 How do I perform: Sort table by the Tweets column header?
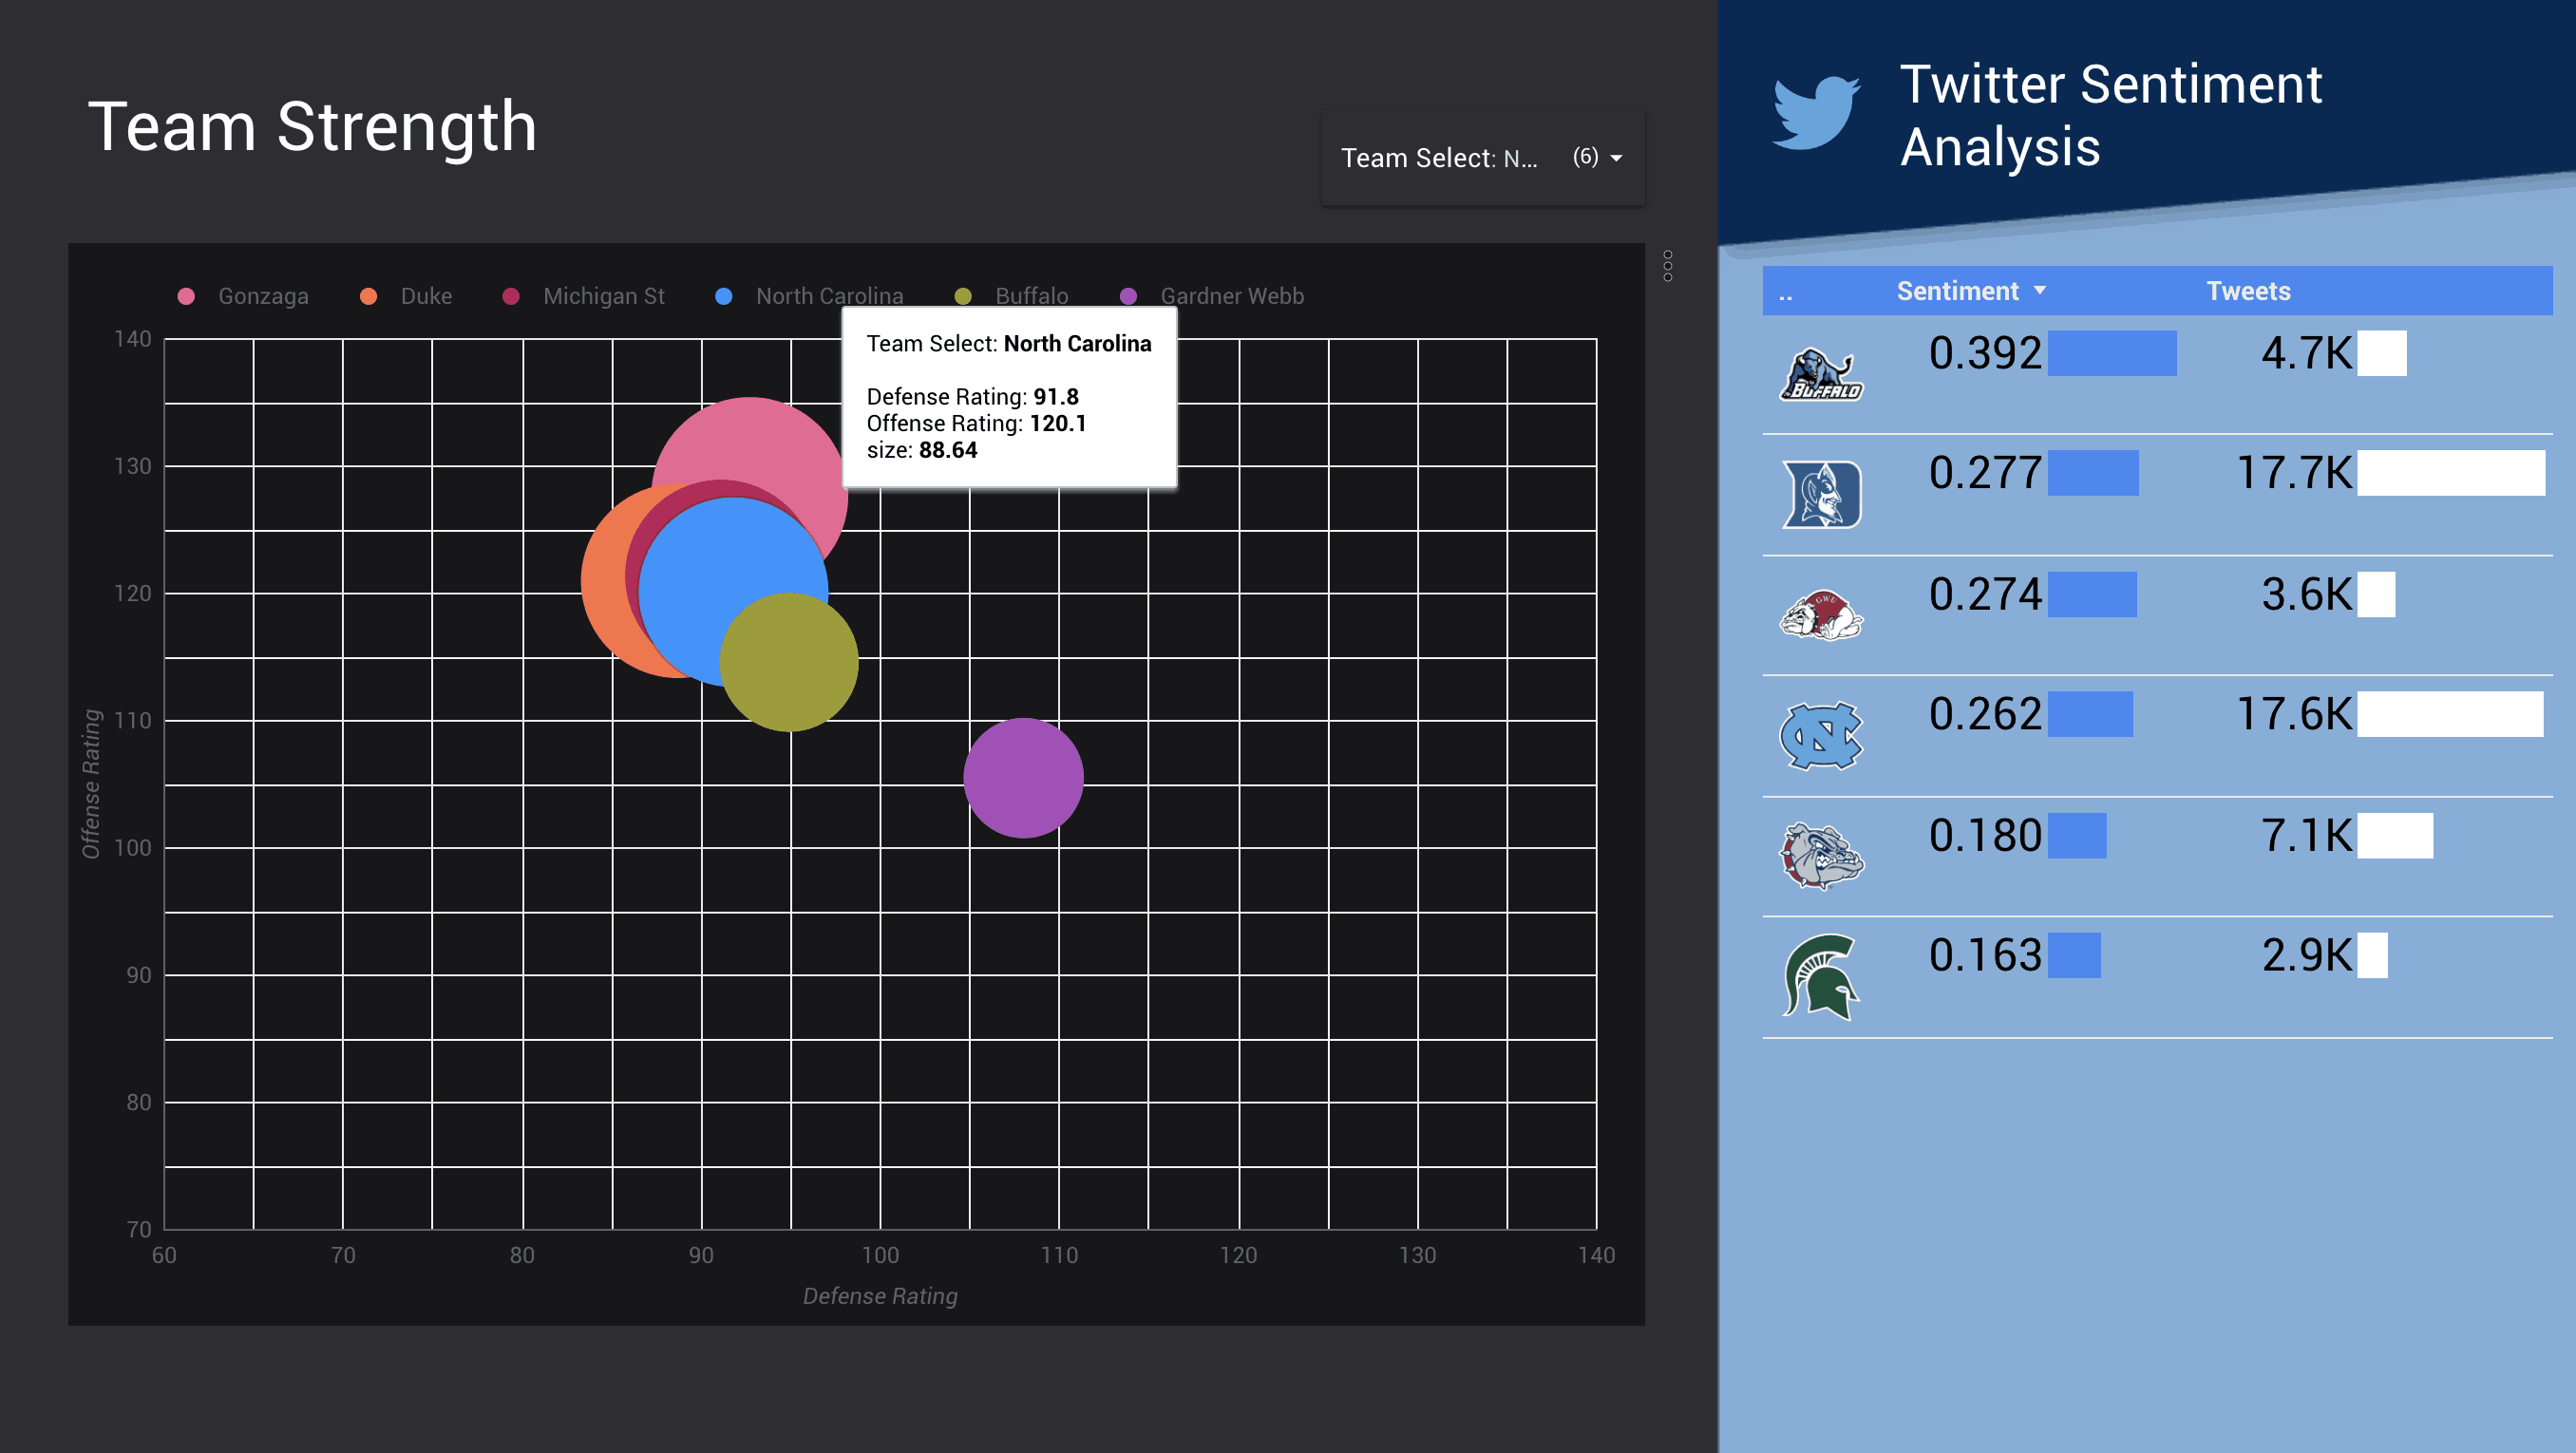click(x=2248, y=291)
